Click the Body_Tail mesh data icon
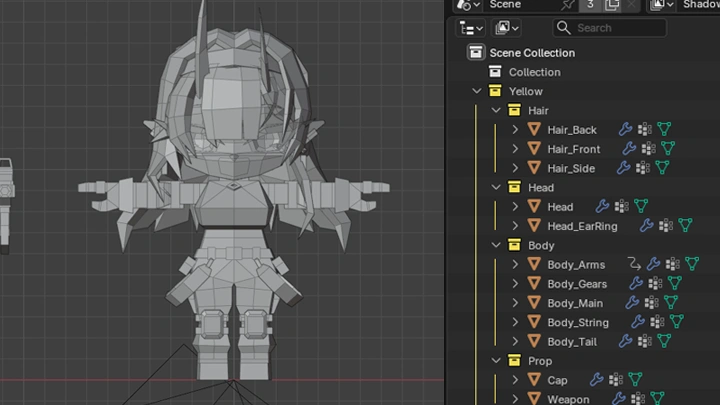This screenshot has height=405, width=720. point(664,341)
